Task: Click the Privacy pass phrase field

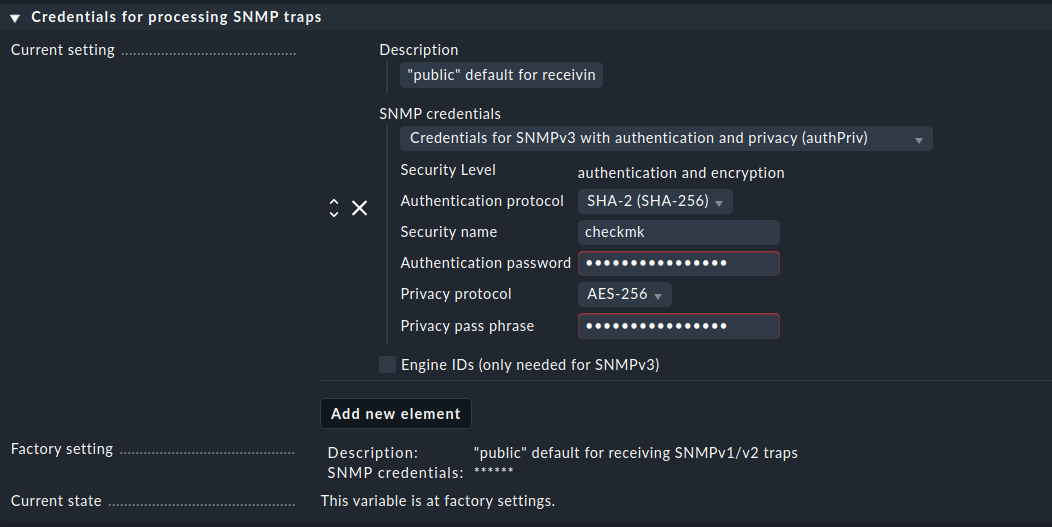Action: [678, 326]
